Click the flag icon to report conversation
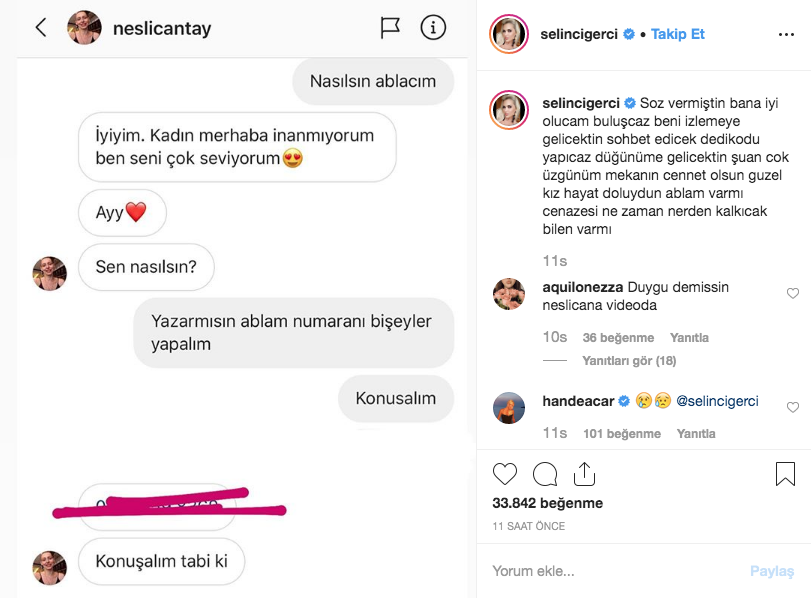Viewport: 811px width, 598px height. [389, 28]
